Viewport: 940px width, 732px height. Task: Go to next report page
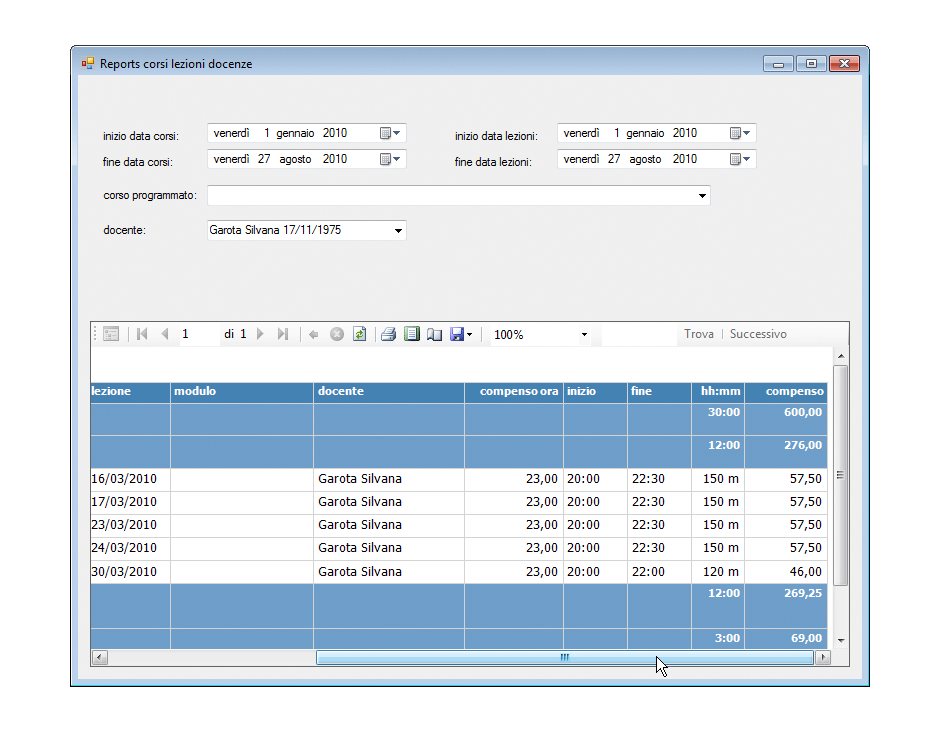coord(260,334)
